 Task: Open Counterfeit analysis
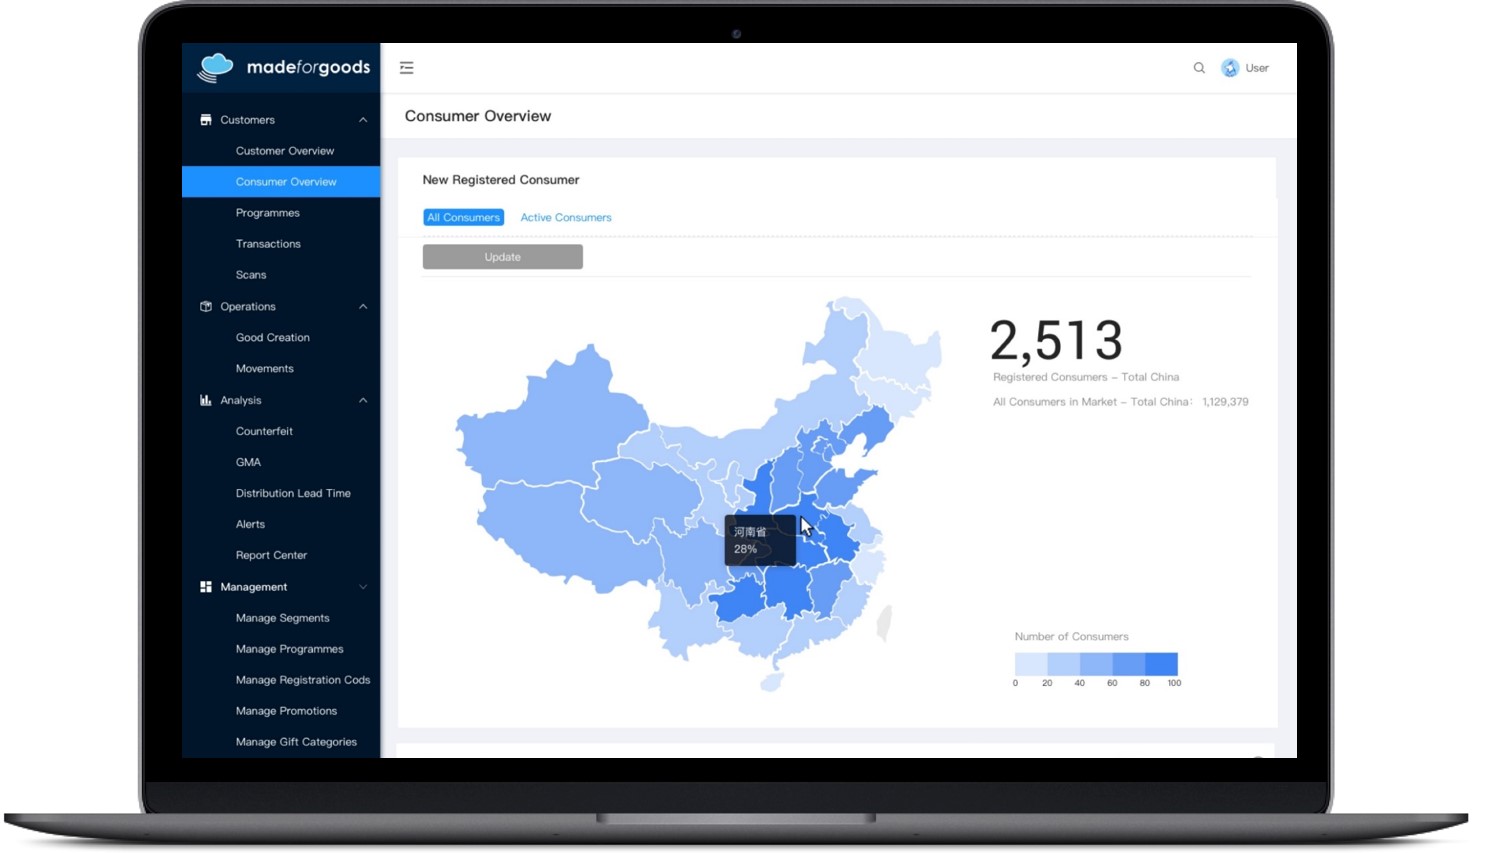(x=264, y=431)
